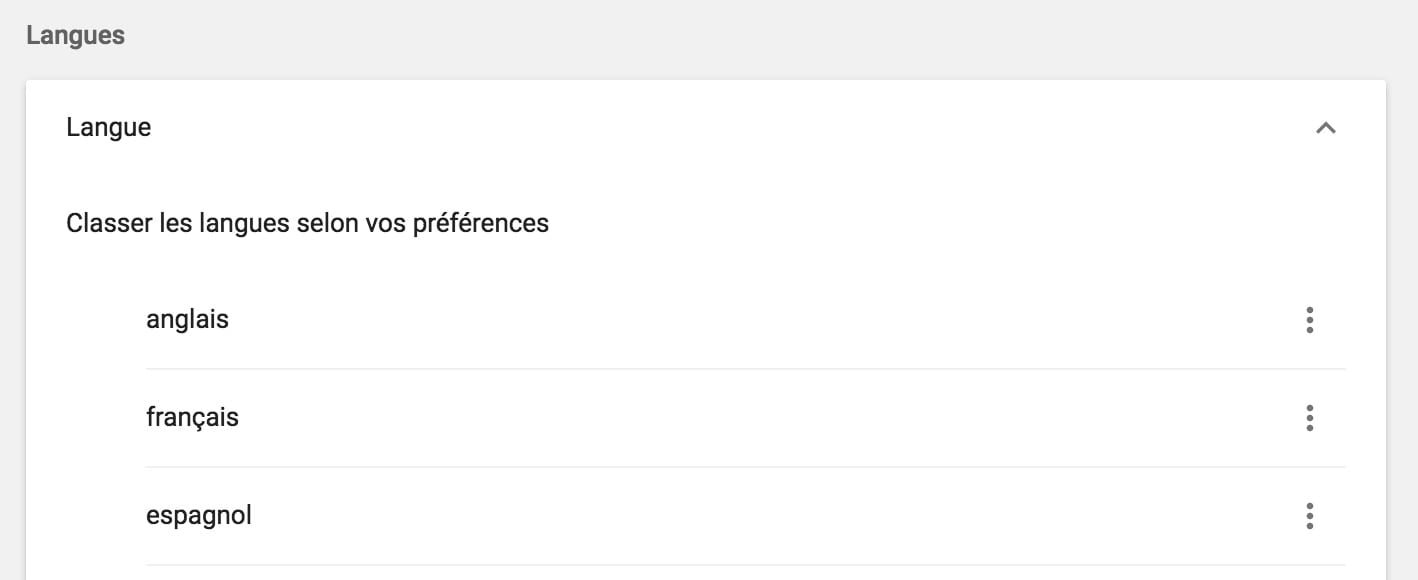The height and width of the screenshot is (580, 1418).
Task: Click the Langue card title
Action: tap(109, 128)
